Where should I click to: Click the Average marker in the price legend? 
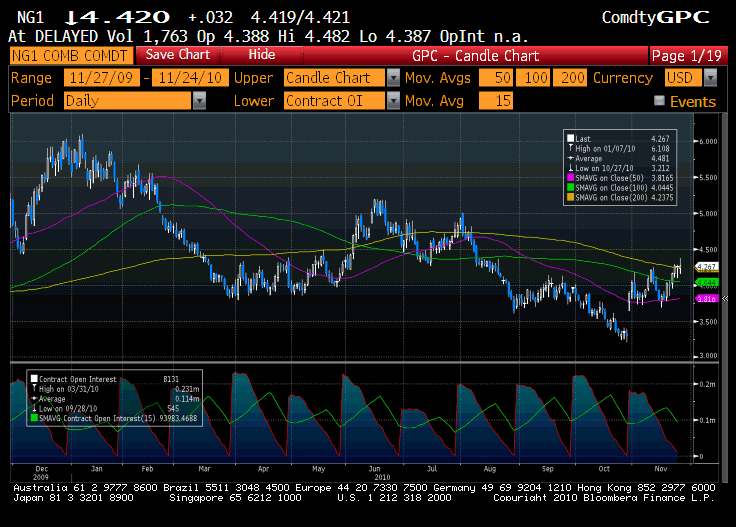570,157
